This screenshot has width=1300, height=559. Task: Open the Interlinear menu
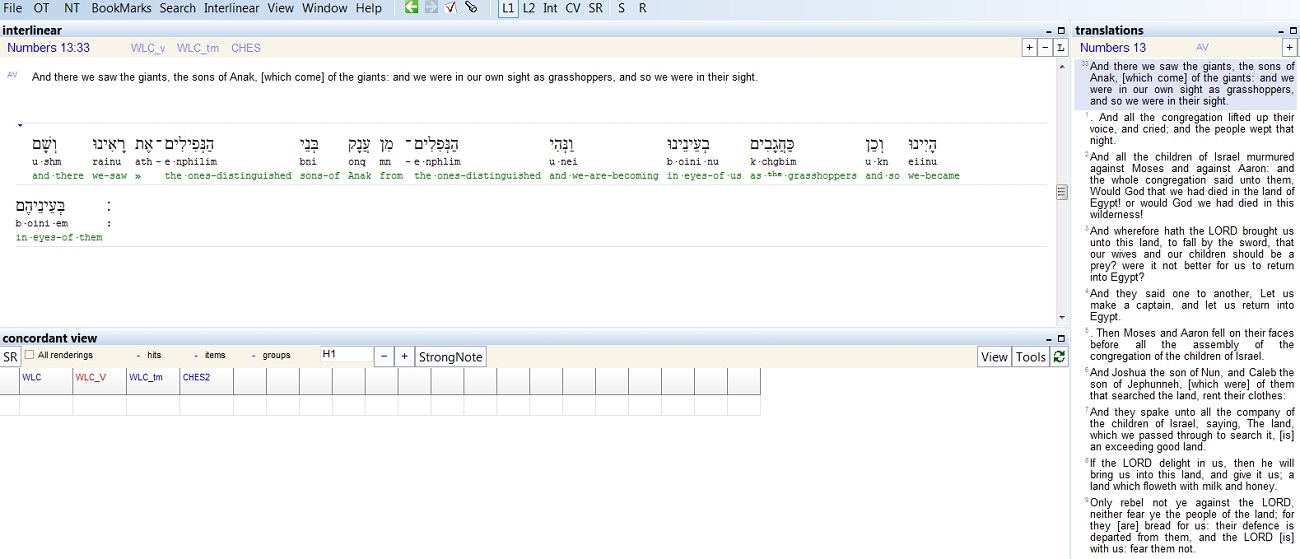(x=231, y=8)
